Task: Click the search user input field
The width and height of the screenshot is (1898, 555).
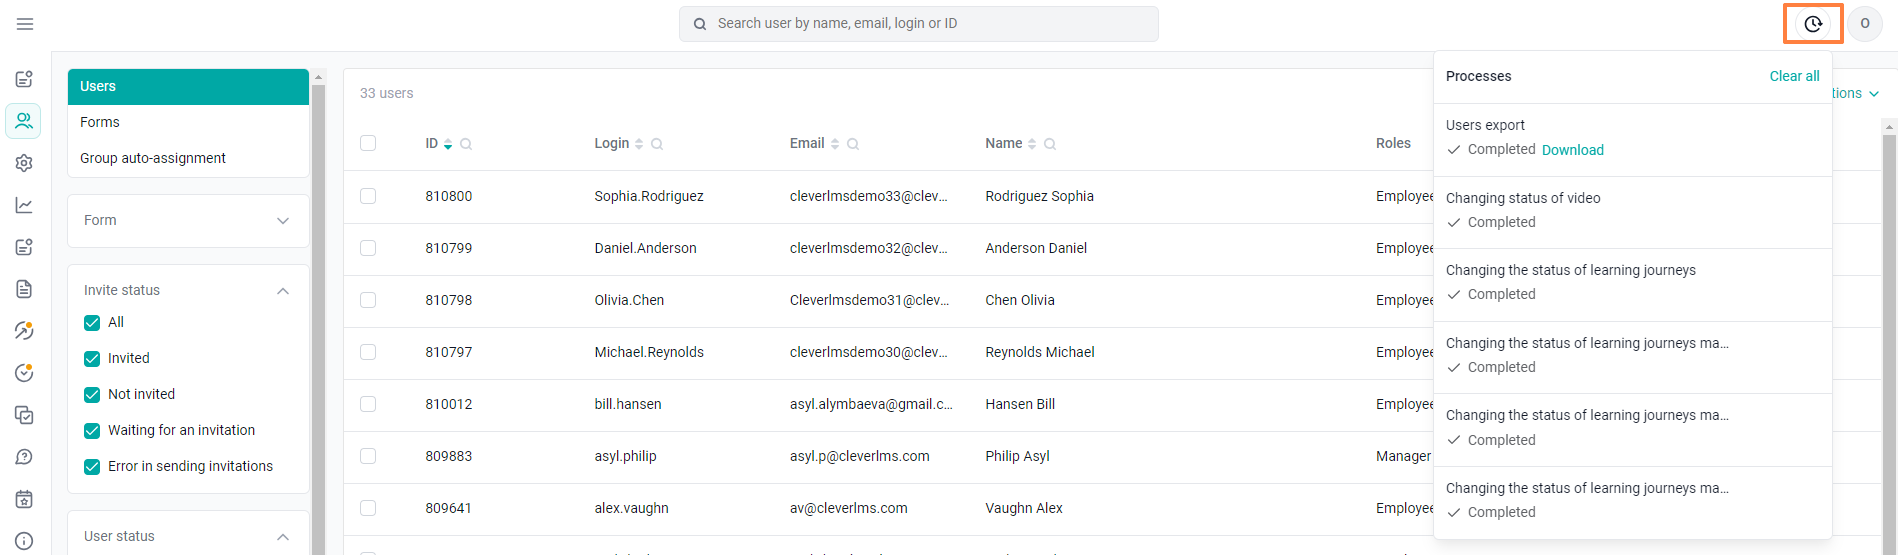Action: pyautogui.click(x=919, y=24)
